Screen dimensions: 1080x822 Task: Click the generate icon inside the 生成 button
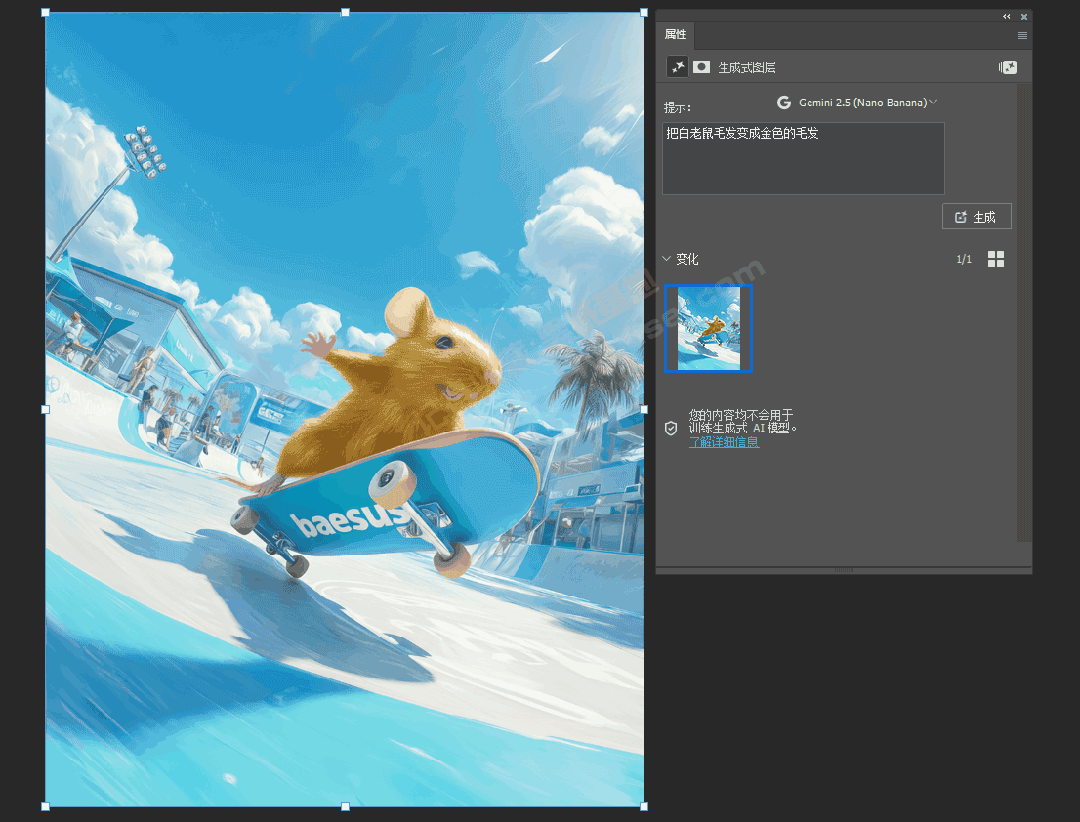pos(962,216)
